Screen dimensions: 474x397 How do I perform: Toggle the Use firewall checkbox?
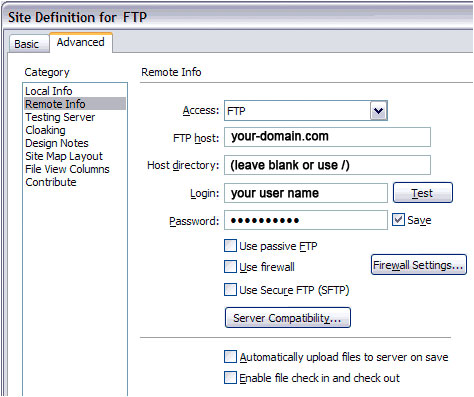point(230,267)
